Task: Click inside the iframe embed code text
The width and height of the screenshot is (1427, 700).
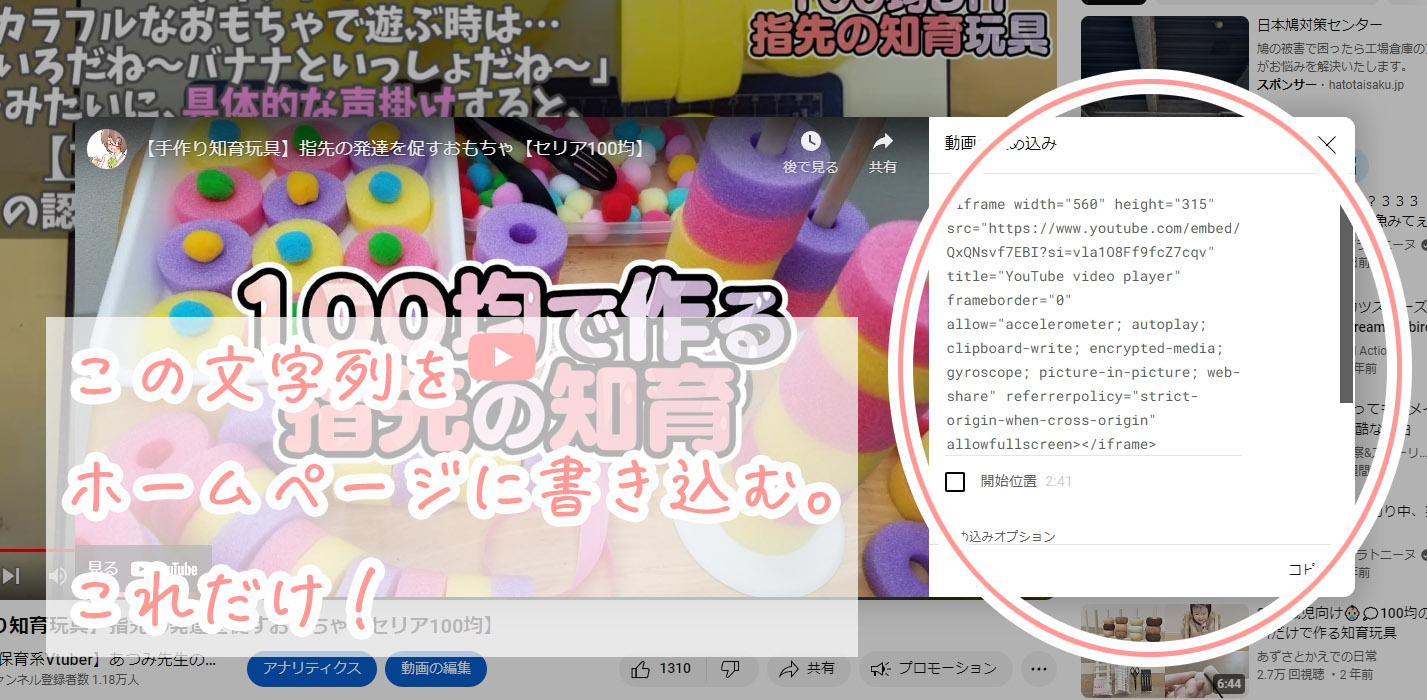Action: coord(1093,324)
